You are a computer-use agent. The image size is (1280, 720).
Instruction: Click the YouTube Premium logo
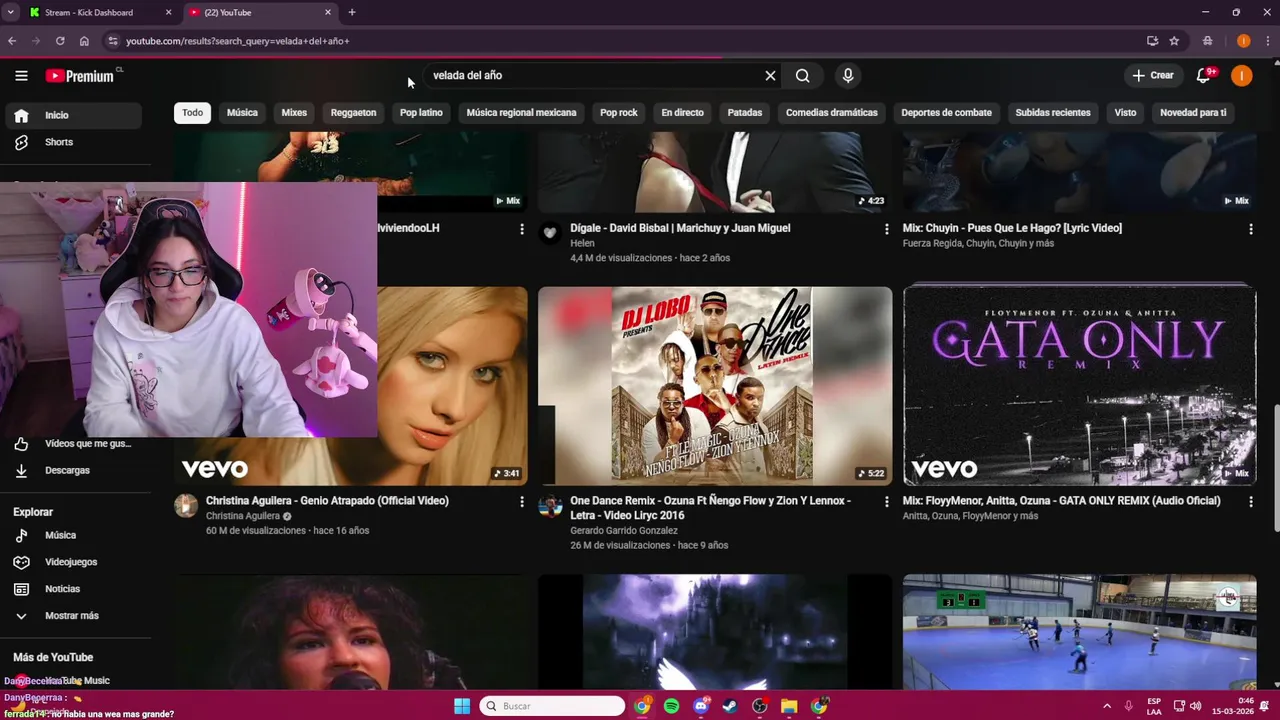[80, 76]
